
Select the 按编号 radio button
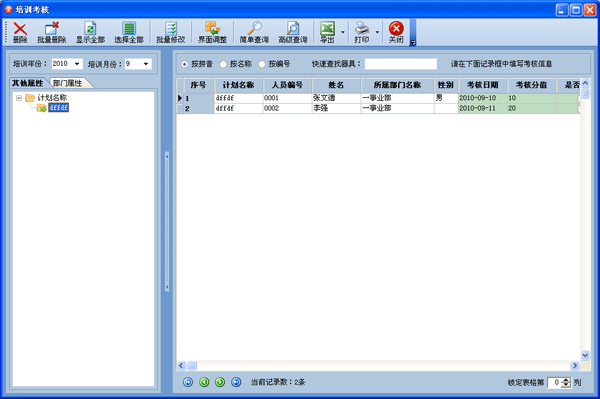(262, 64)
